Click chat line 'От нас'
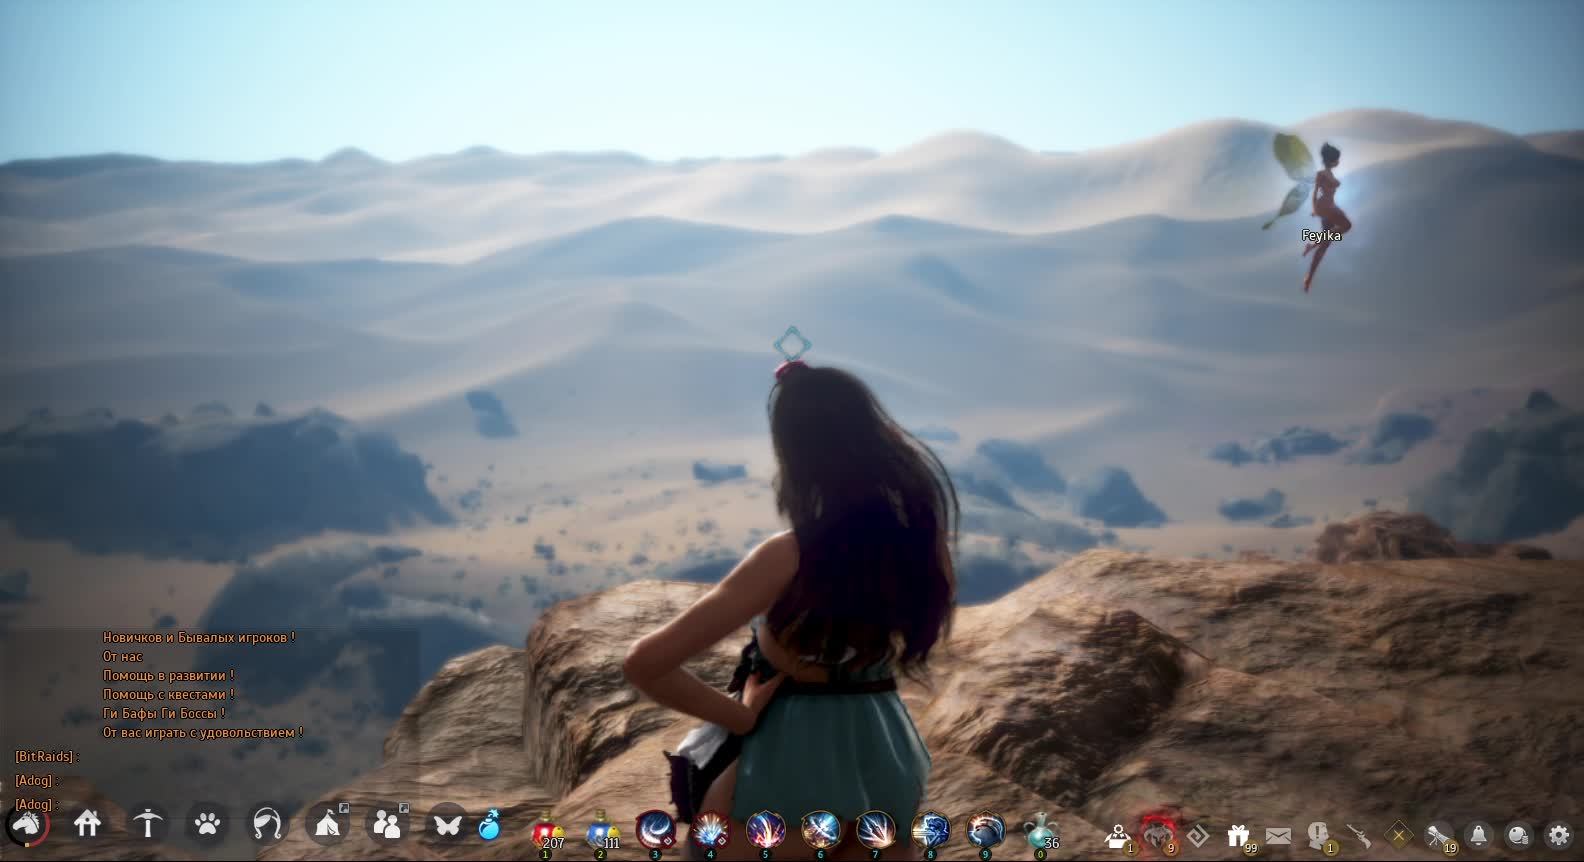 [x=123, y=656]
